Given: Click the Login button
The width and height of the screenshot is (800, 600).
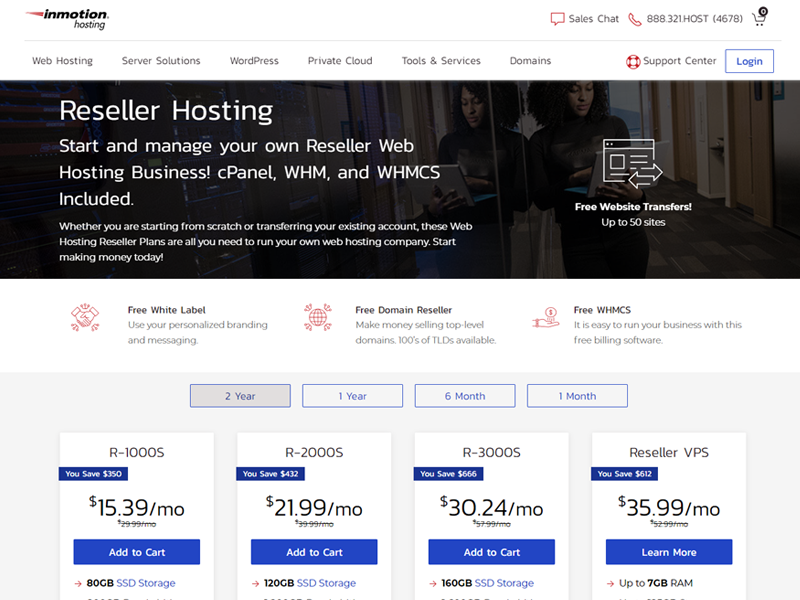Looking at the screenshot, I should [749, 61].
